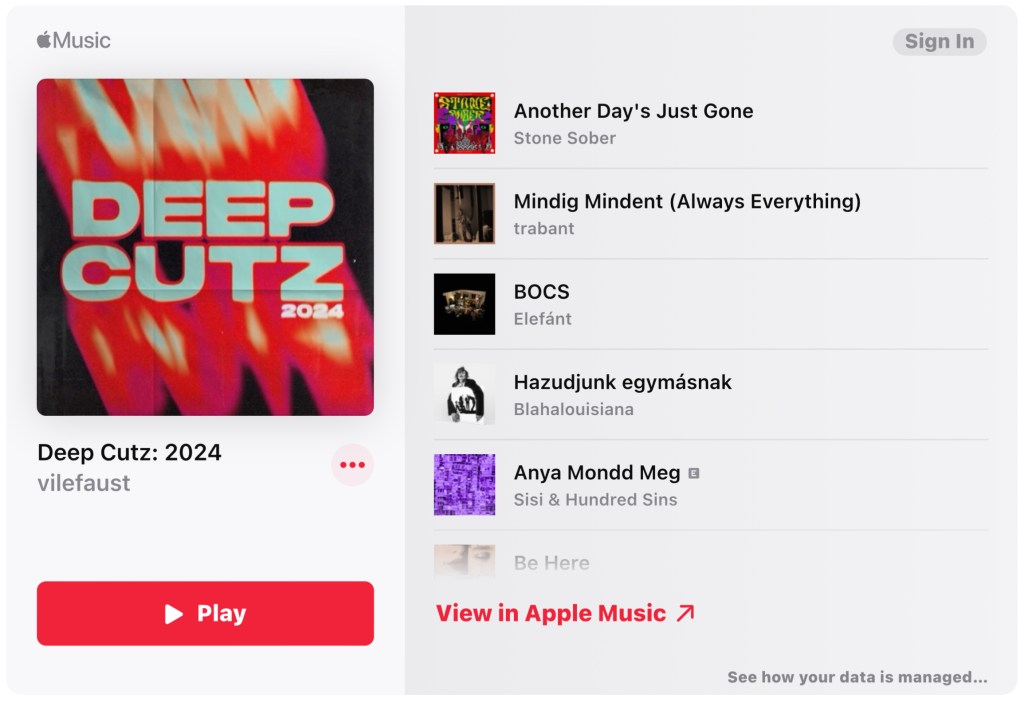
Task: Click the Anya Mondd Meg title
Action: (597, 472)
